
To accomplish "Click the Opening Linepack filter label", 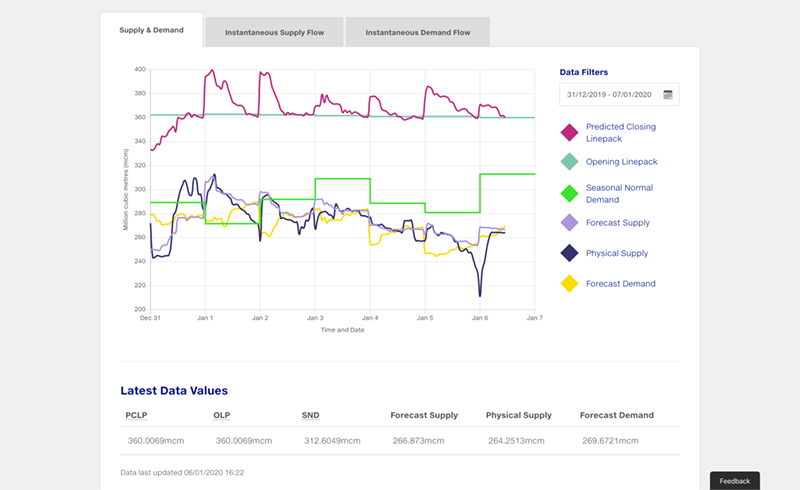I will (621, 162).
